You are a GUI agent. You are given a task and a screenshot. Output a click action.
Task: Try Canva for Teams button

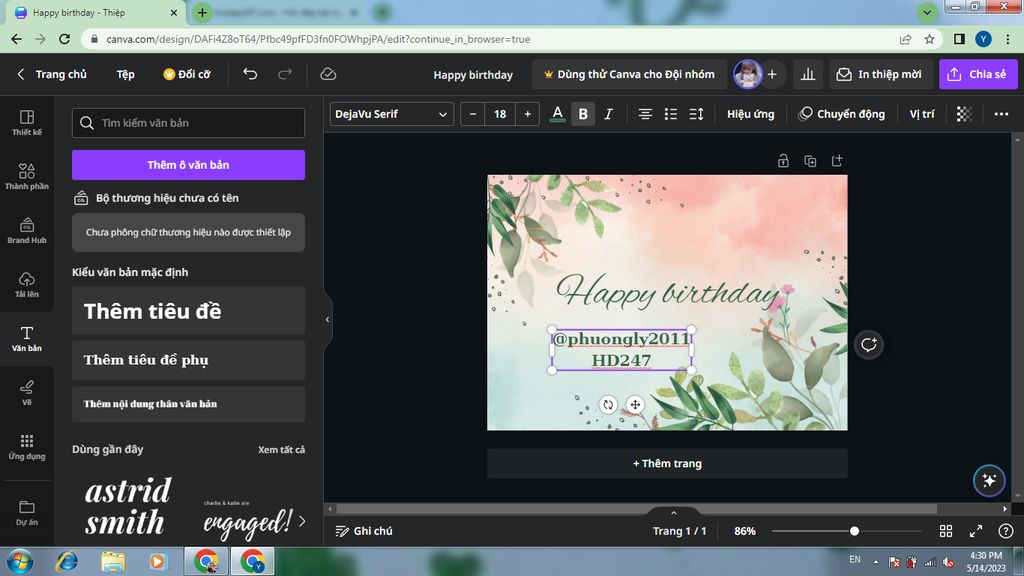coord(629,74)
